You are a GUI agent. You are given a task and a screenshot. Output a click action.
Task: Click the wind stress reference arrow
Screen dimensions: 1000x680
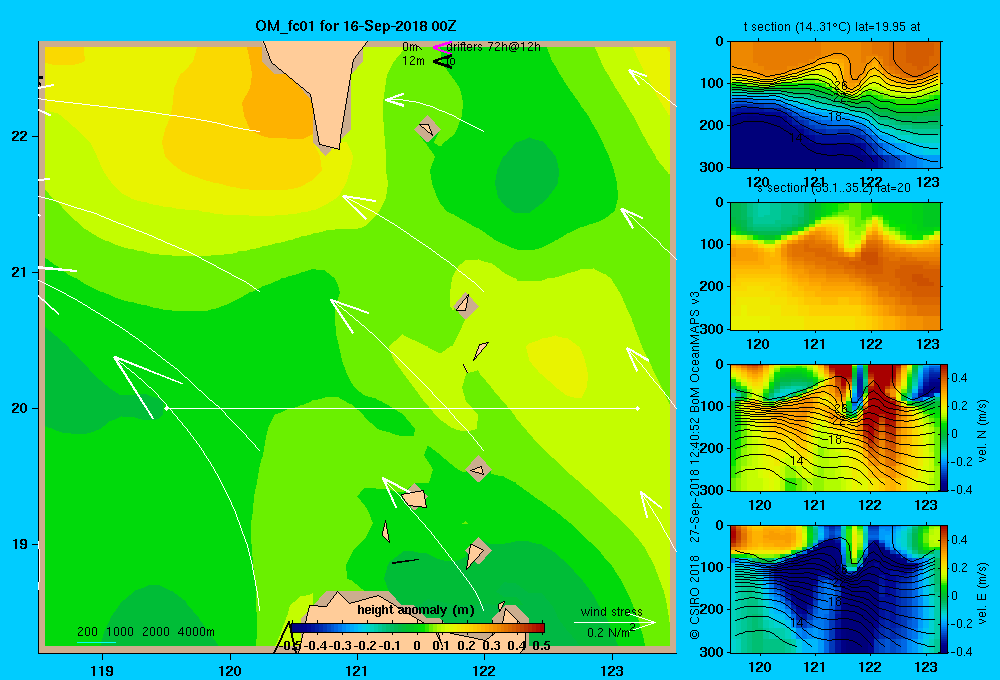coord(614,622)
